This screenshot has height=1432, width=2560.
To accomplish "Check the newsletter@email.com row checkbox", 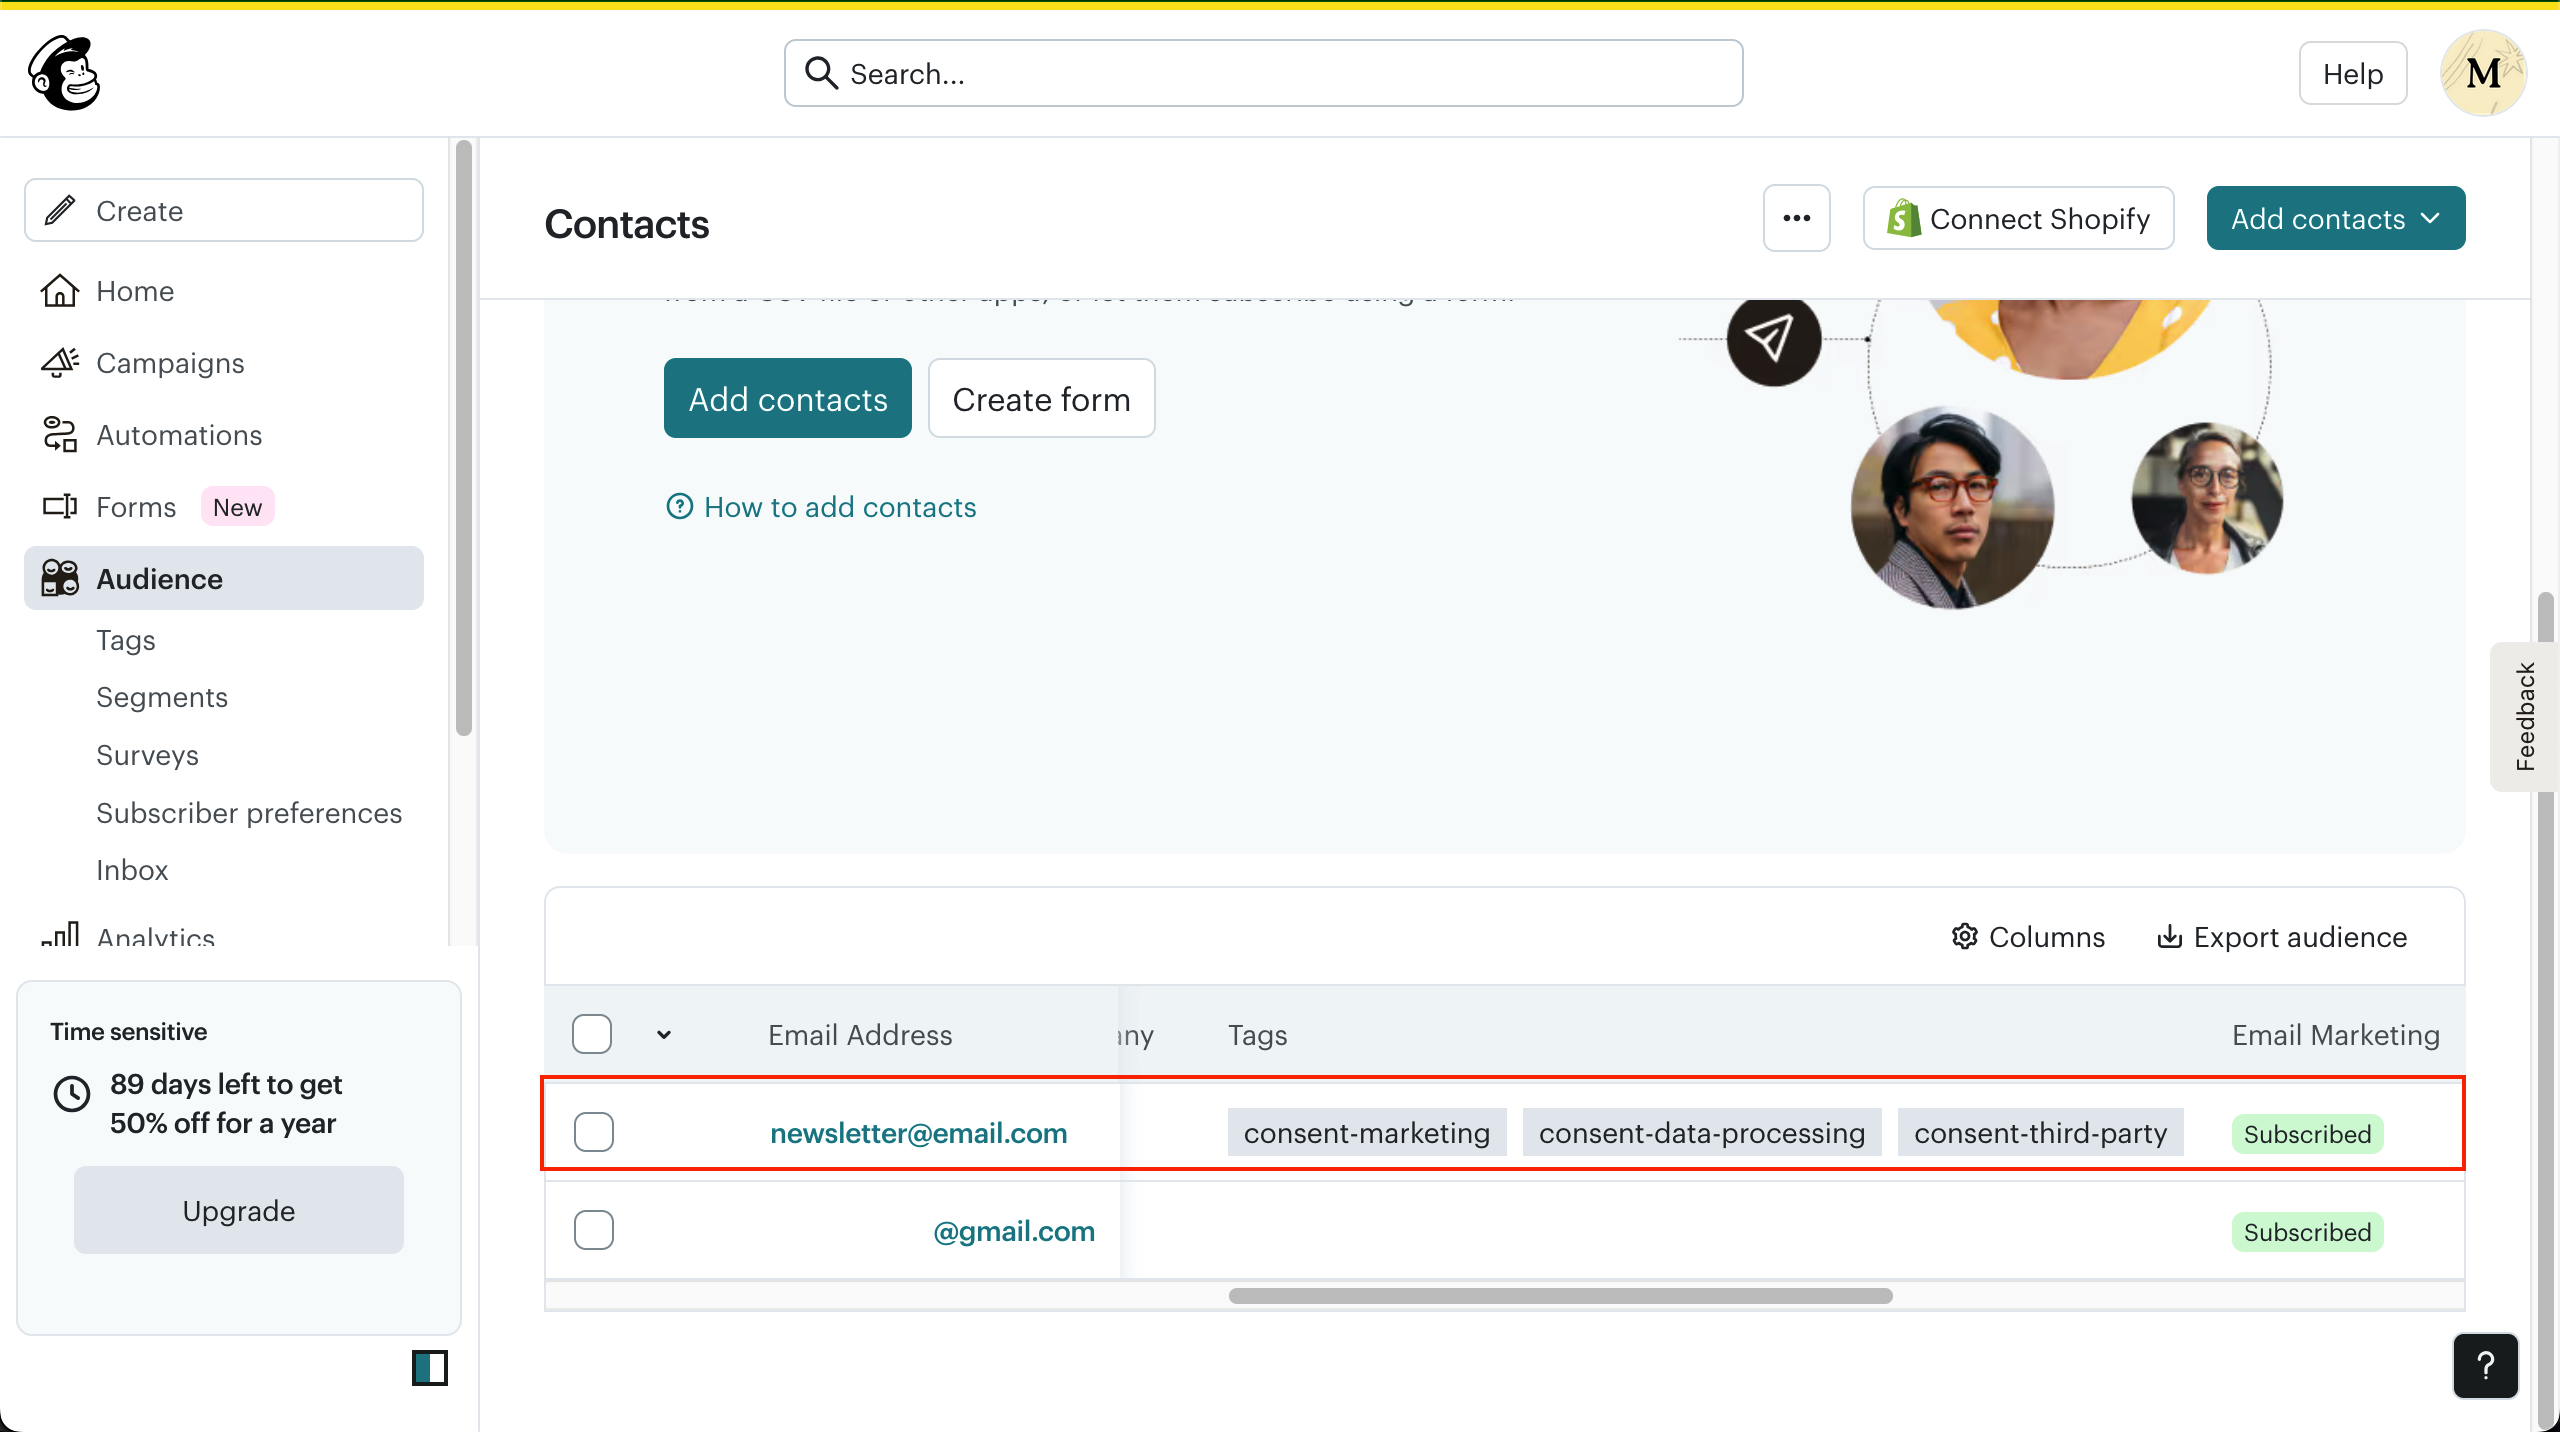I will click(x=594, y=1132).
